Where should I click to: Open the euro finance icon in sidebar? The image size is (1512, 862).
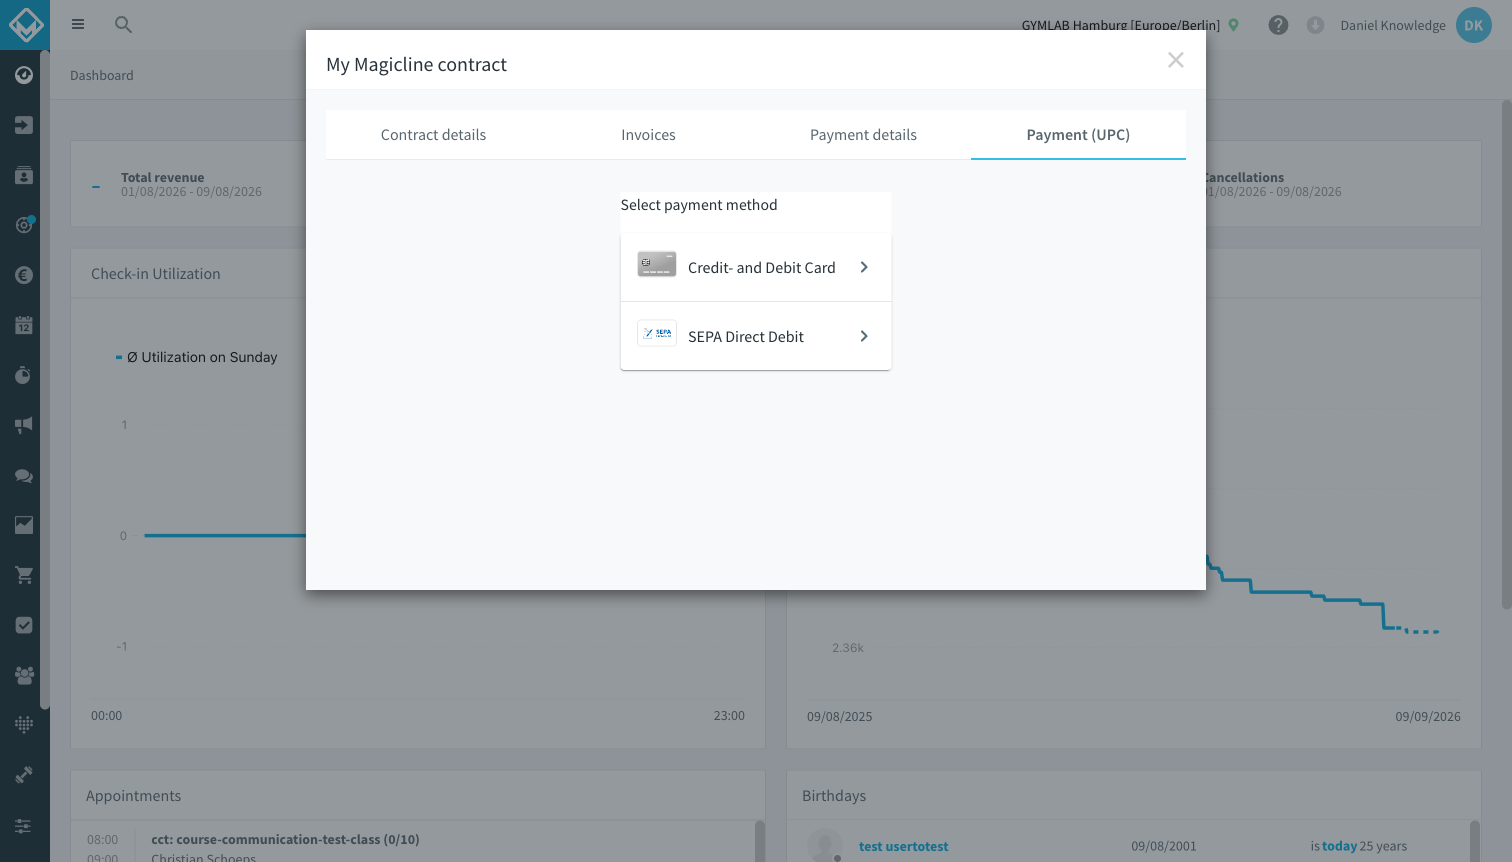[24, 275]
